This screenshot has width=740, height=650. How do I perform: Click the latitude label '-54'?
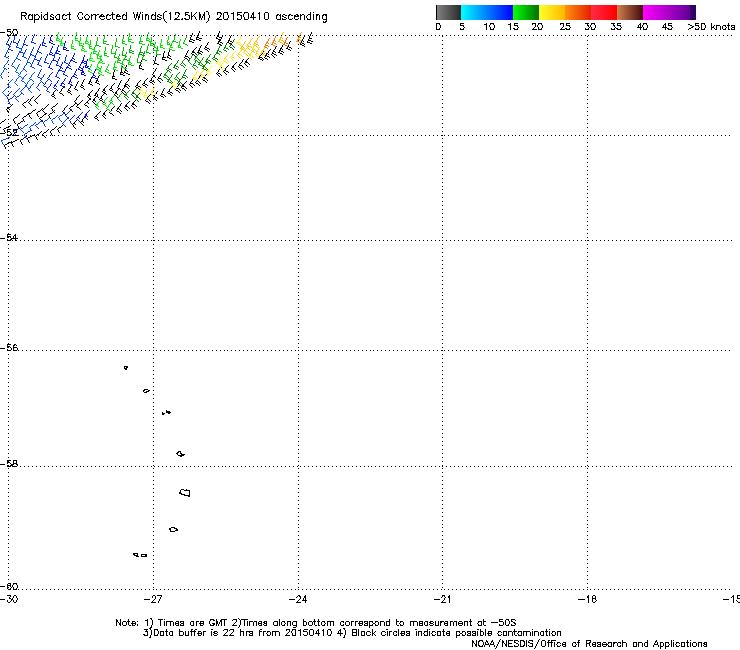9,237
